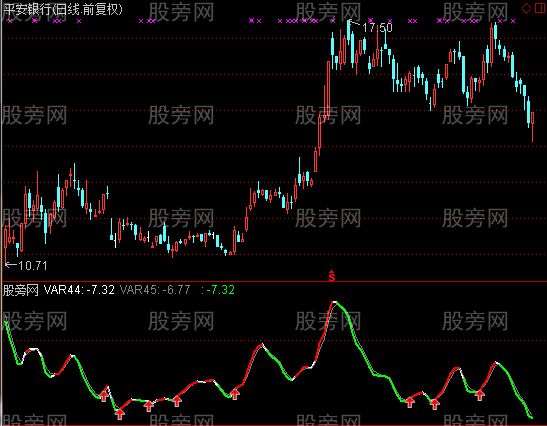
Task: Click the VAR45: -6.77 readout
Action: (155, 290)
